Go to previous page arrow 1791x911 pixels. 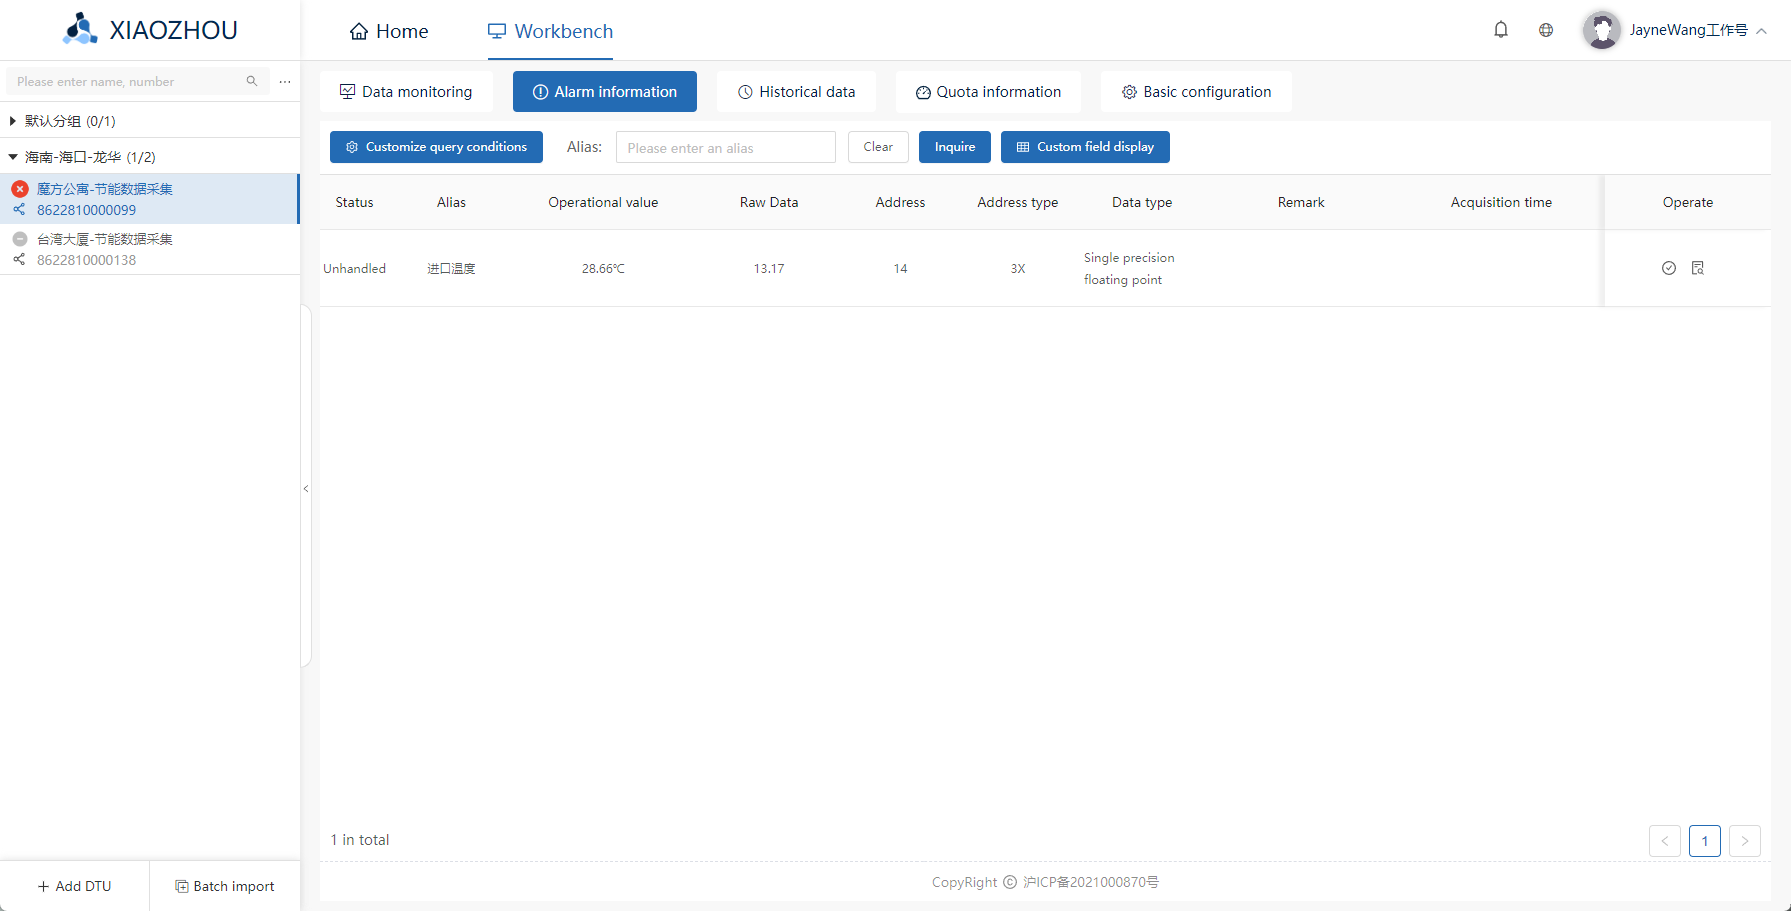(1665, 841)
